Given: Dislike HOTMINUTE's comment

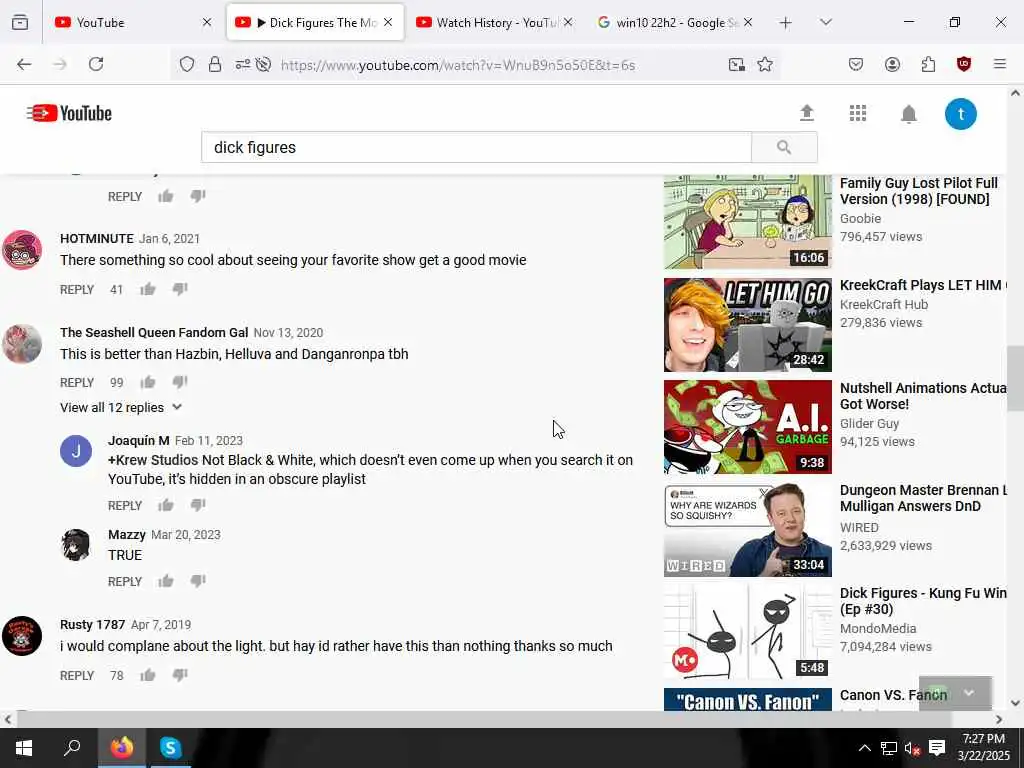Looking at the screenshot, I should click(180, 289).
